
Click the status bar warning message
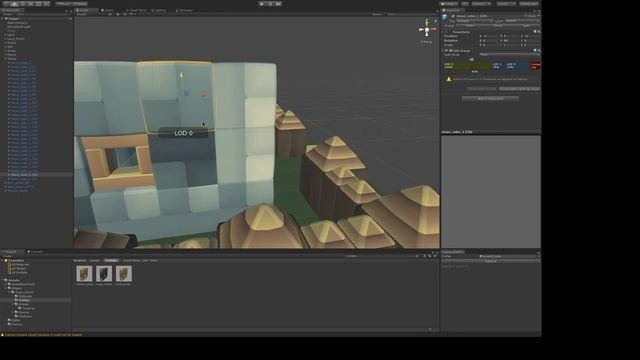pyautogui.click(x=43, y=335)
